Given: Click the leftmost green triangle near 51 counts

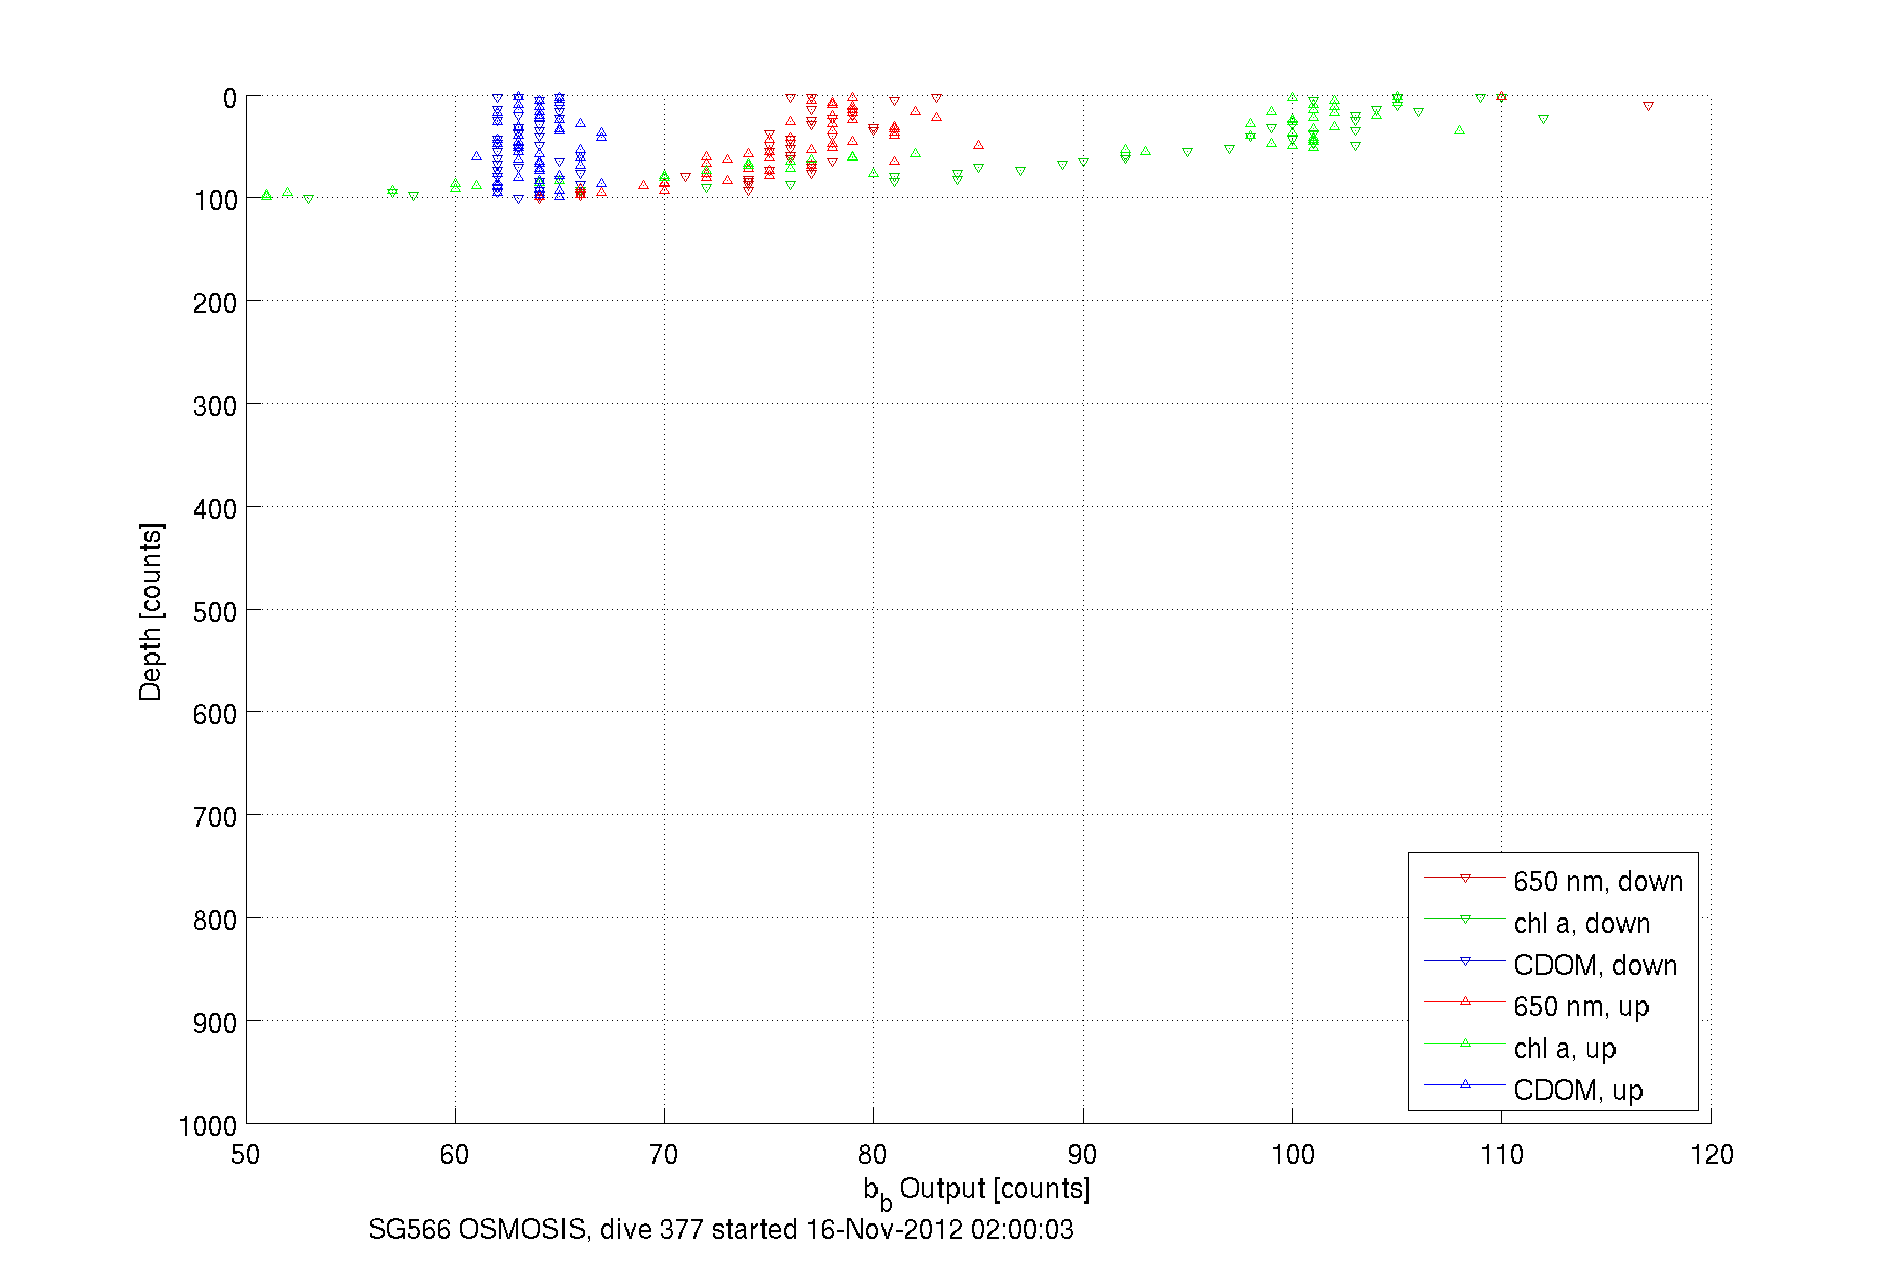Looking at the screenshot, I should [x=266, y=195].
